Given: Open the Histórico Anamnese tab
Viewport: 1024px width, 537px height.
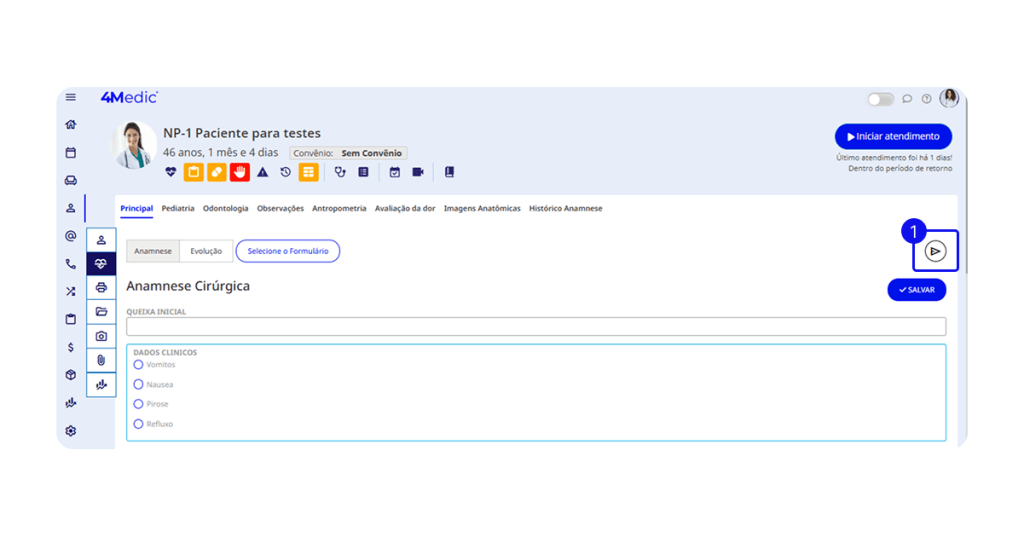Looking at the screenshot, I should [565, 208].
